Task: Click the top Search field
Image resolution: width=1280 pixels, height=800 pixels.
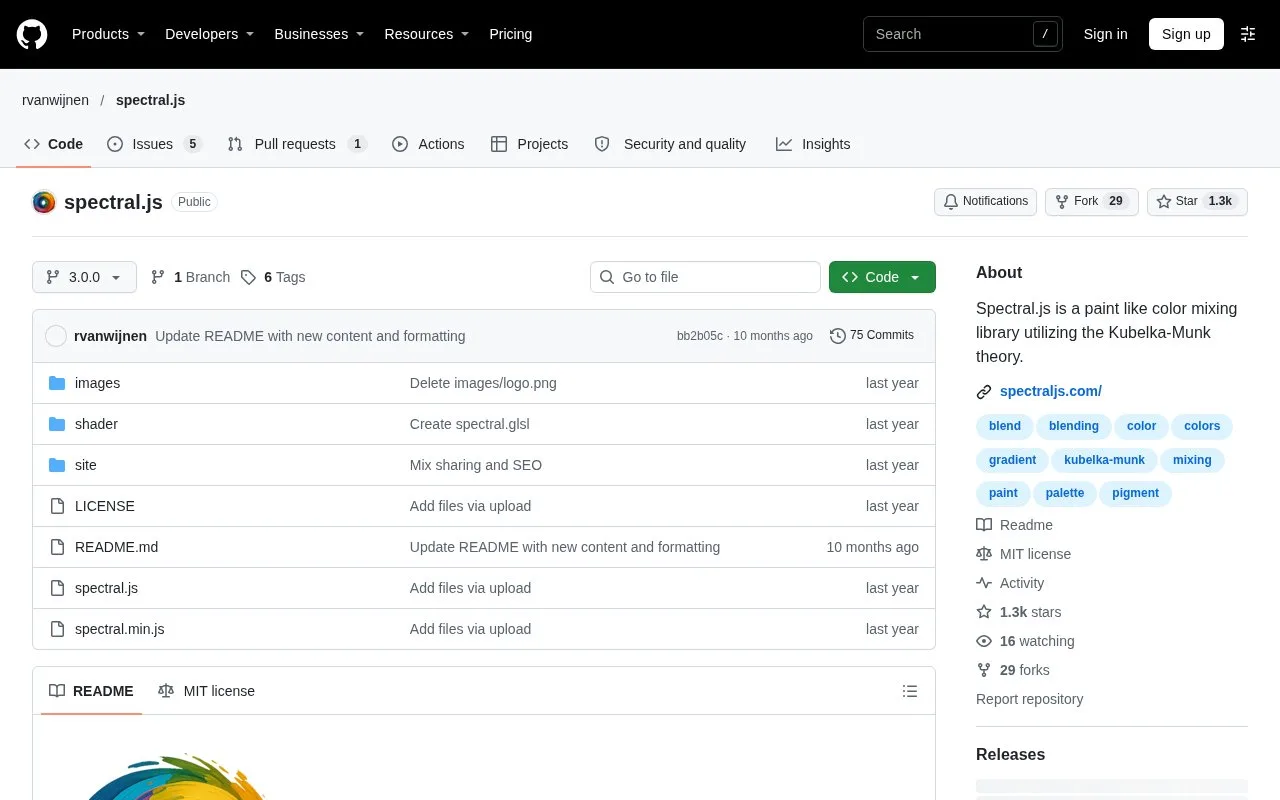Action: tap(962, 34)
